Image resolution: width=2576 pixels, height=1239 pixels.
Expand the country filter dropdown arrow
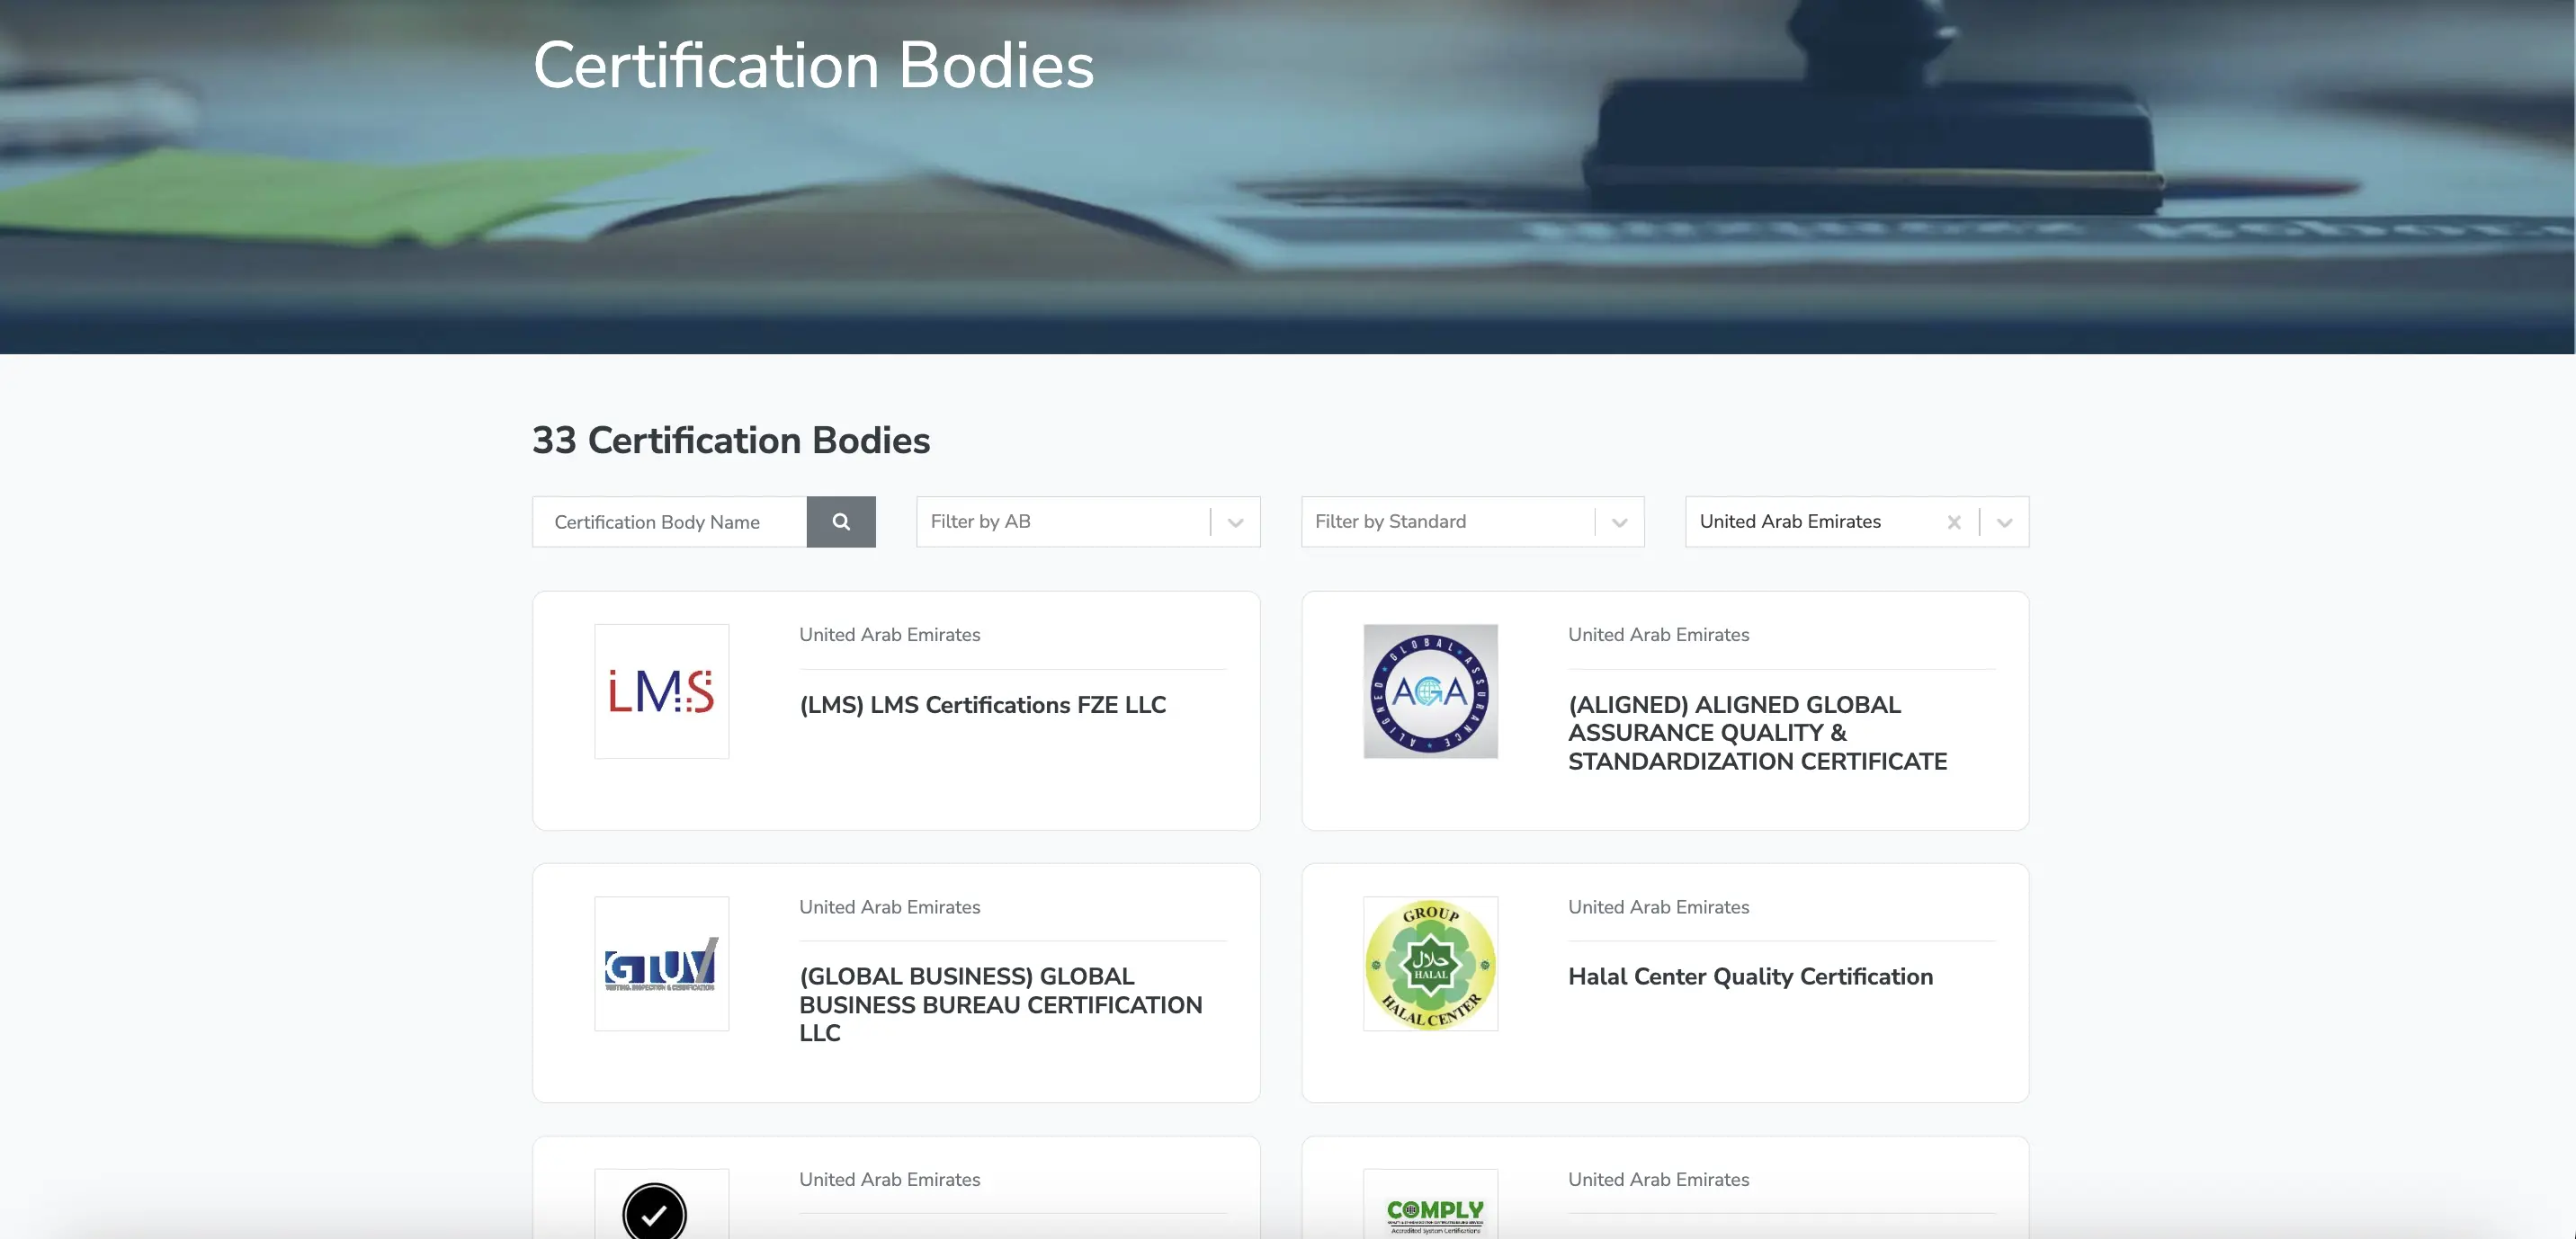(x=2004, y=522)
